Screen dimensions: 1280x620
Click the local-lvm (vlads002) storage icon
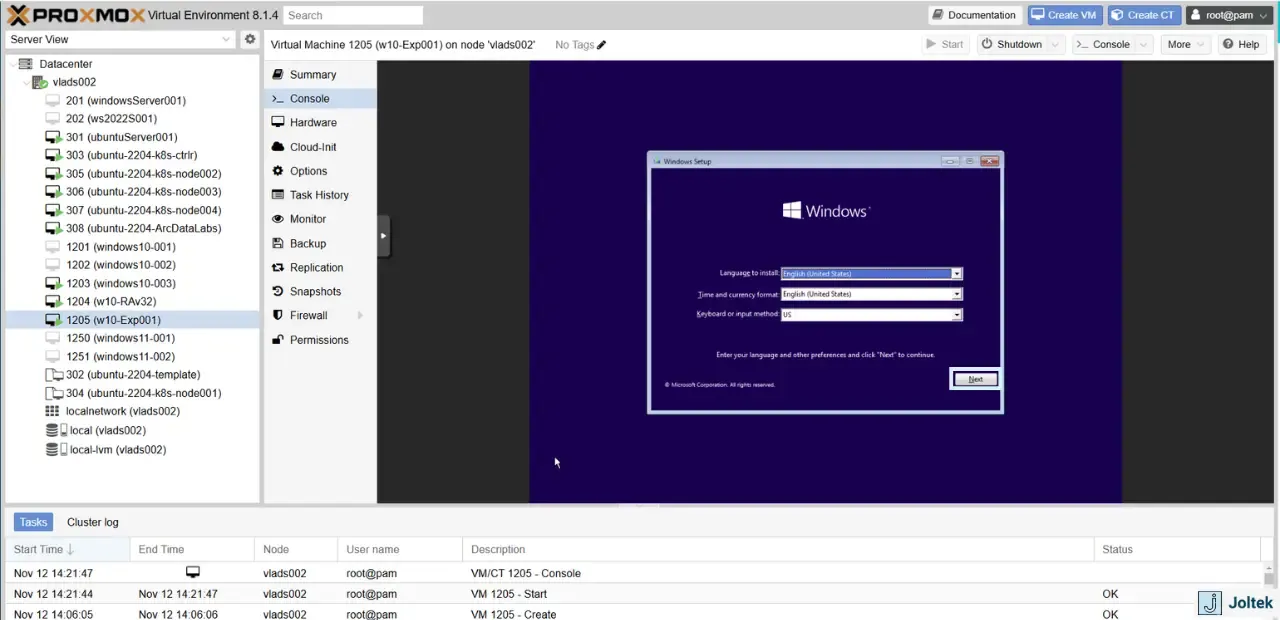tap(56, 449)
